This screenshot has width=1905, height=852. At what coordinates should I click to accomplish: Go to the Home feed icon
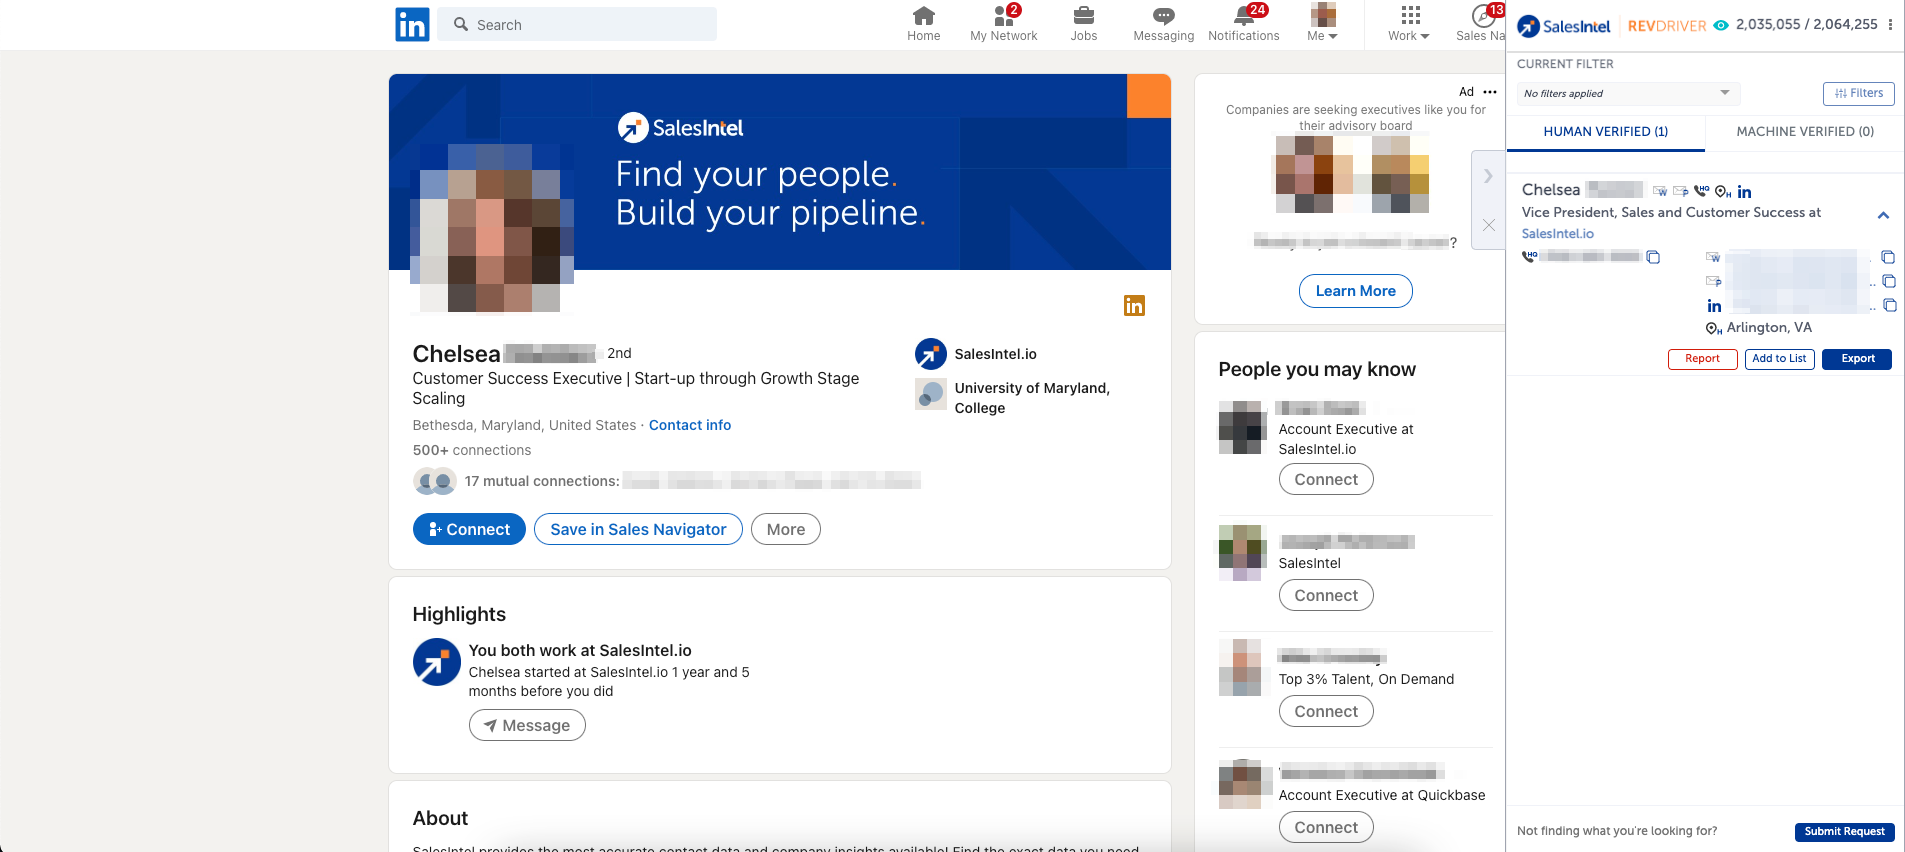pos(924,16)
